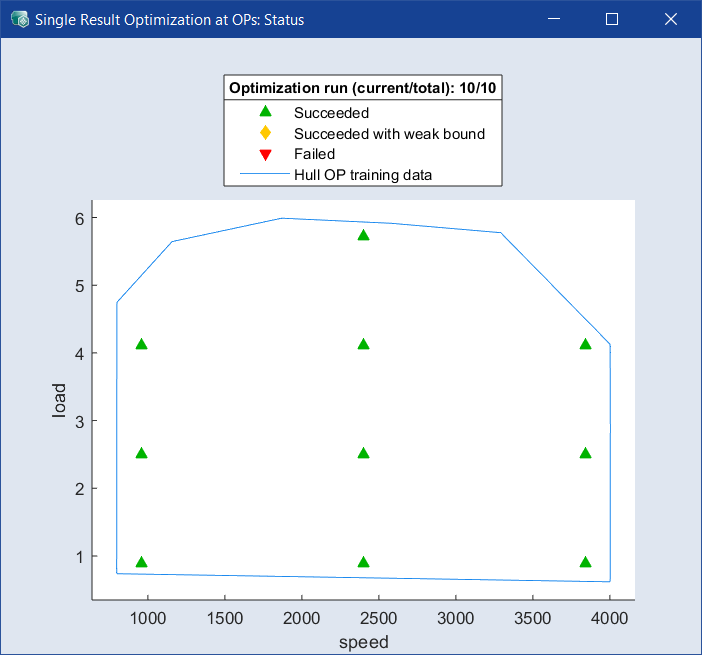702x655 pixels.
Task: Maximize the Status window
Action: coord(612,19)
